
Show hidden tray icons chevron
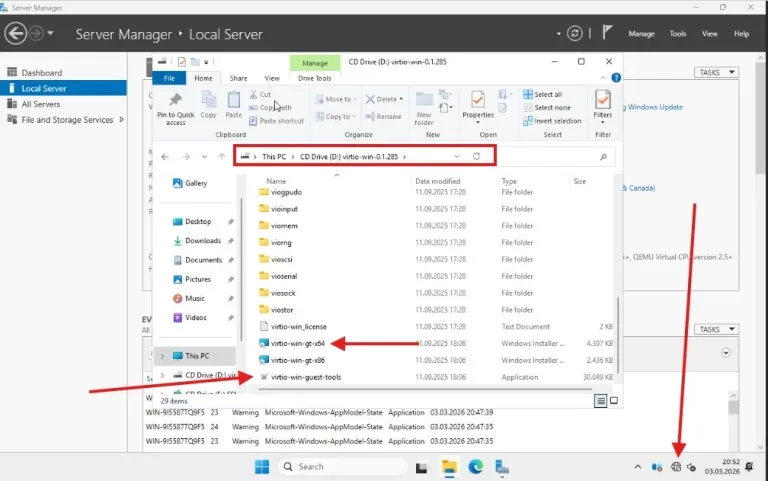tap(637, 467)
